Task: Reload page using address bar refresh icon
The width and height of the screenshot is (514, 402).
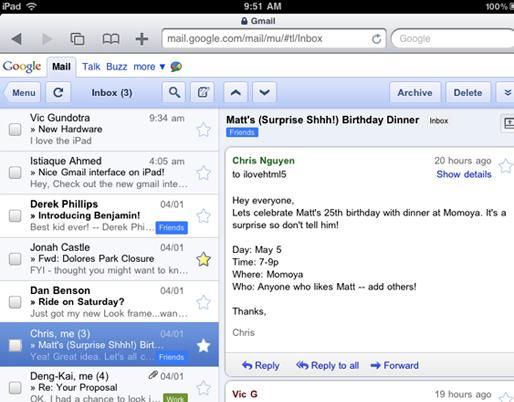Action: coord(376,39)
